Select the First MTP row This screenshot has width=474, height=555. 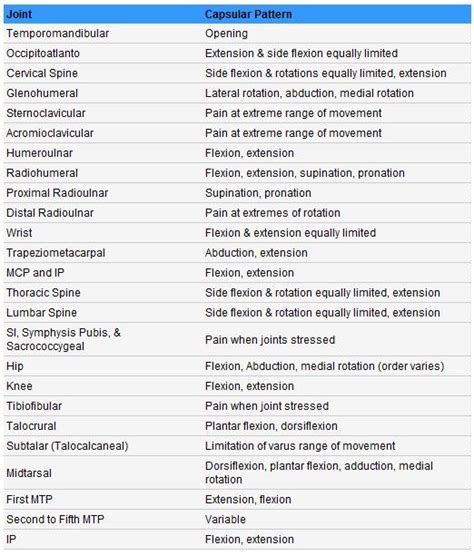[237, 499]
